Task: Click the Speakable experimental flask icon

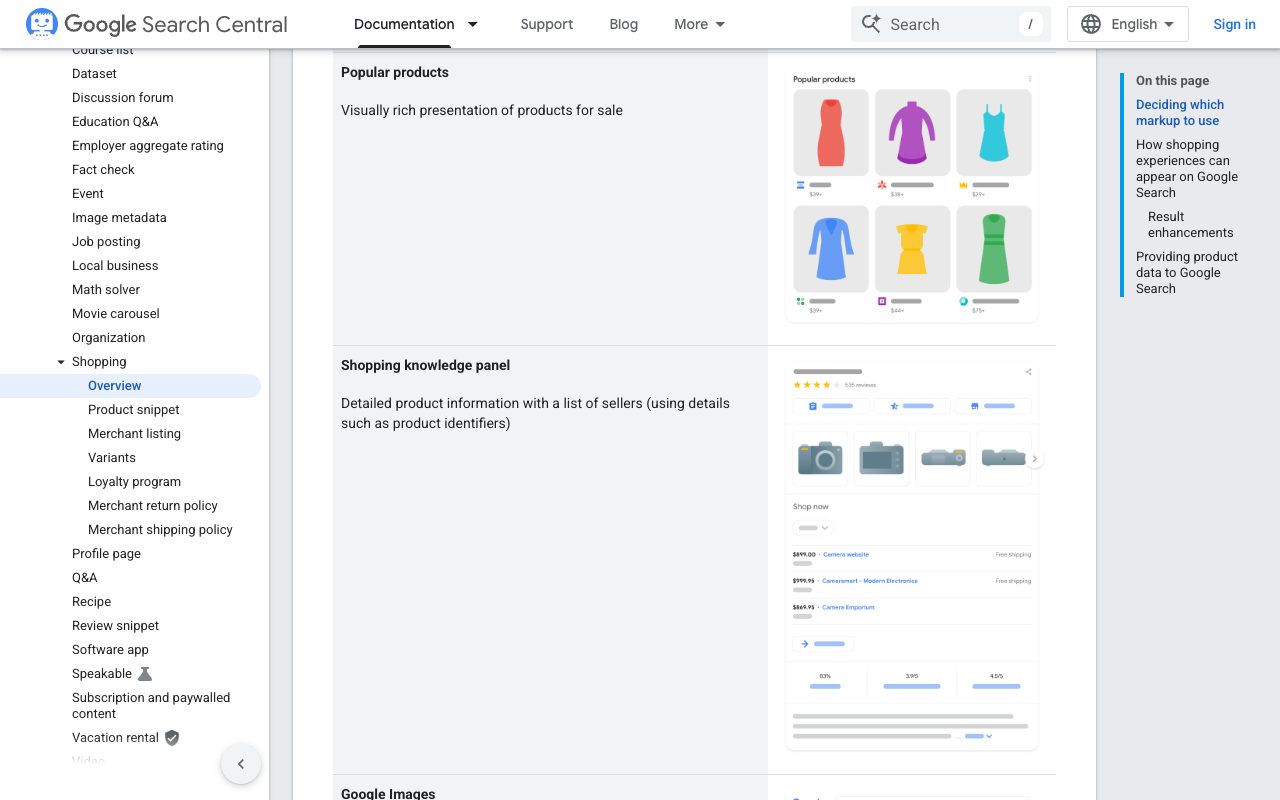Action: click(145, 674)
